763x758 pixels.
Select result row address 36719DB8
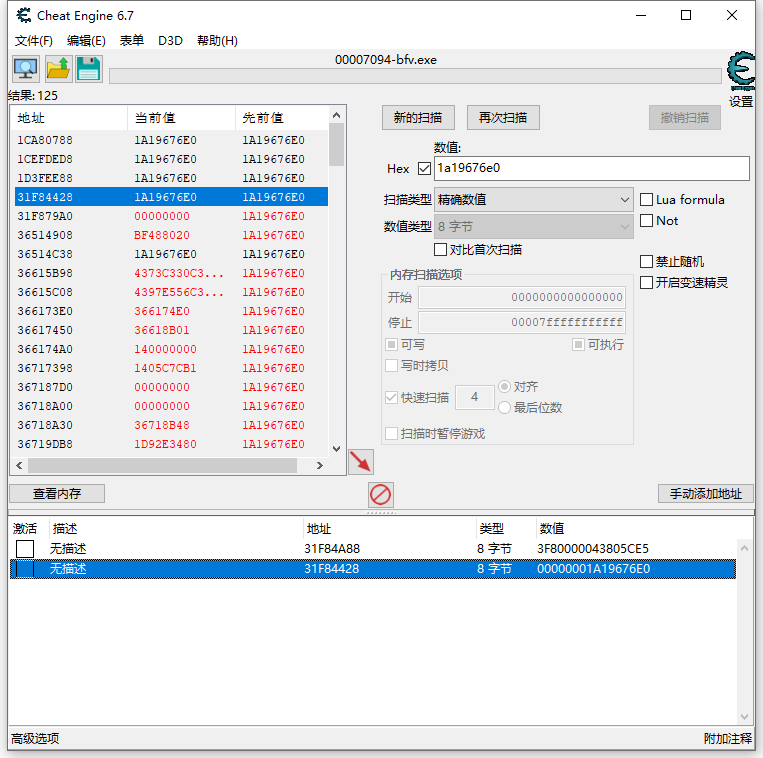(x=171, y=444)
